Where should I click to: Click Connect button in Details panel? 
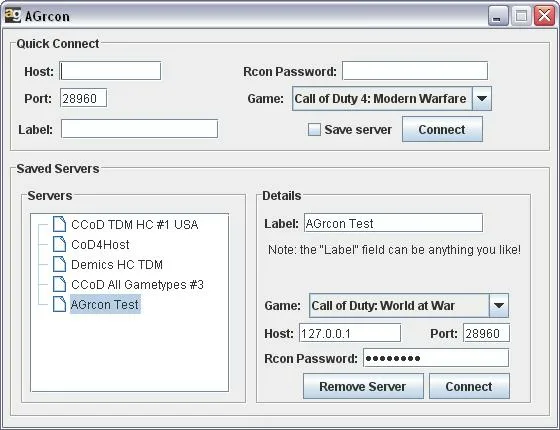(x=469, y=386)
